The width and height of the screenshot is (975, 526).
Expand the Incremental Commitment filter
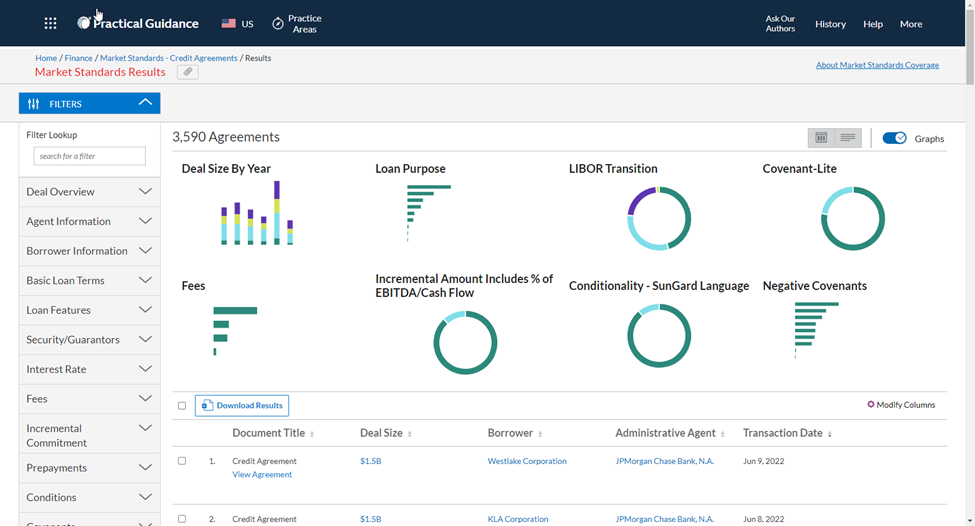pos(90,435)
